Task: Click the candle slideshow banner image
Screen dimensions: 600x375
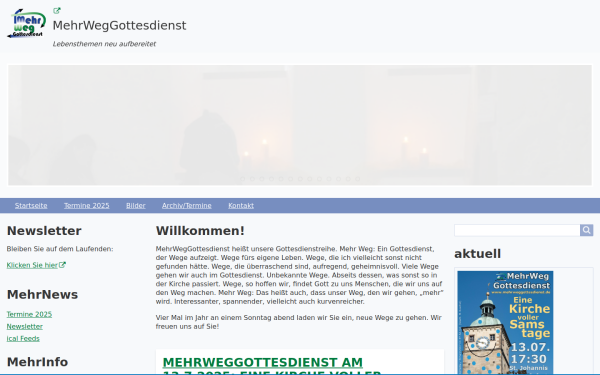Action: 300,125
